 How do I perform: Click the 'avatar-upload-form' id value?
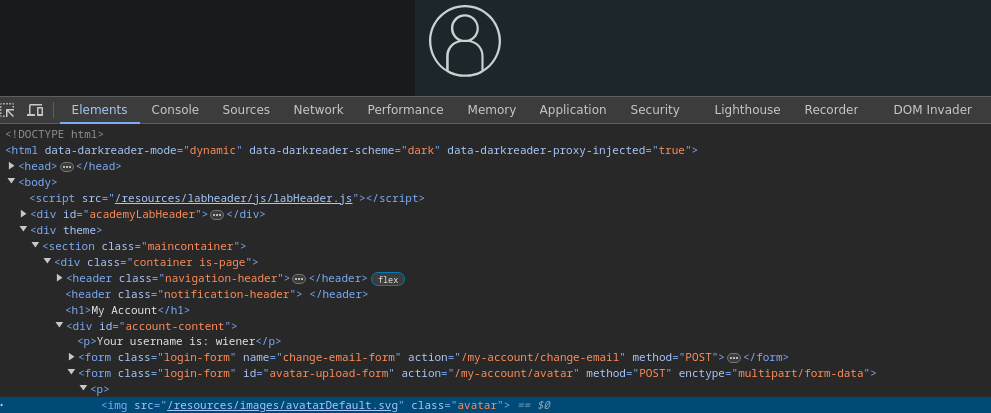[x=329, y=373]
